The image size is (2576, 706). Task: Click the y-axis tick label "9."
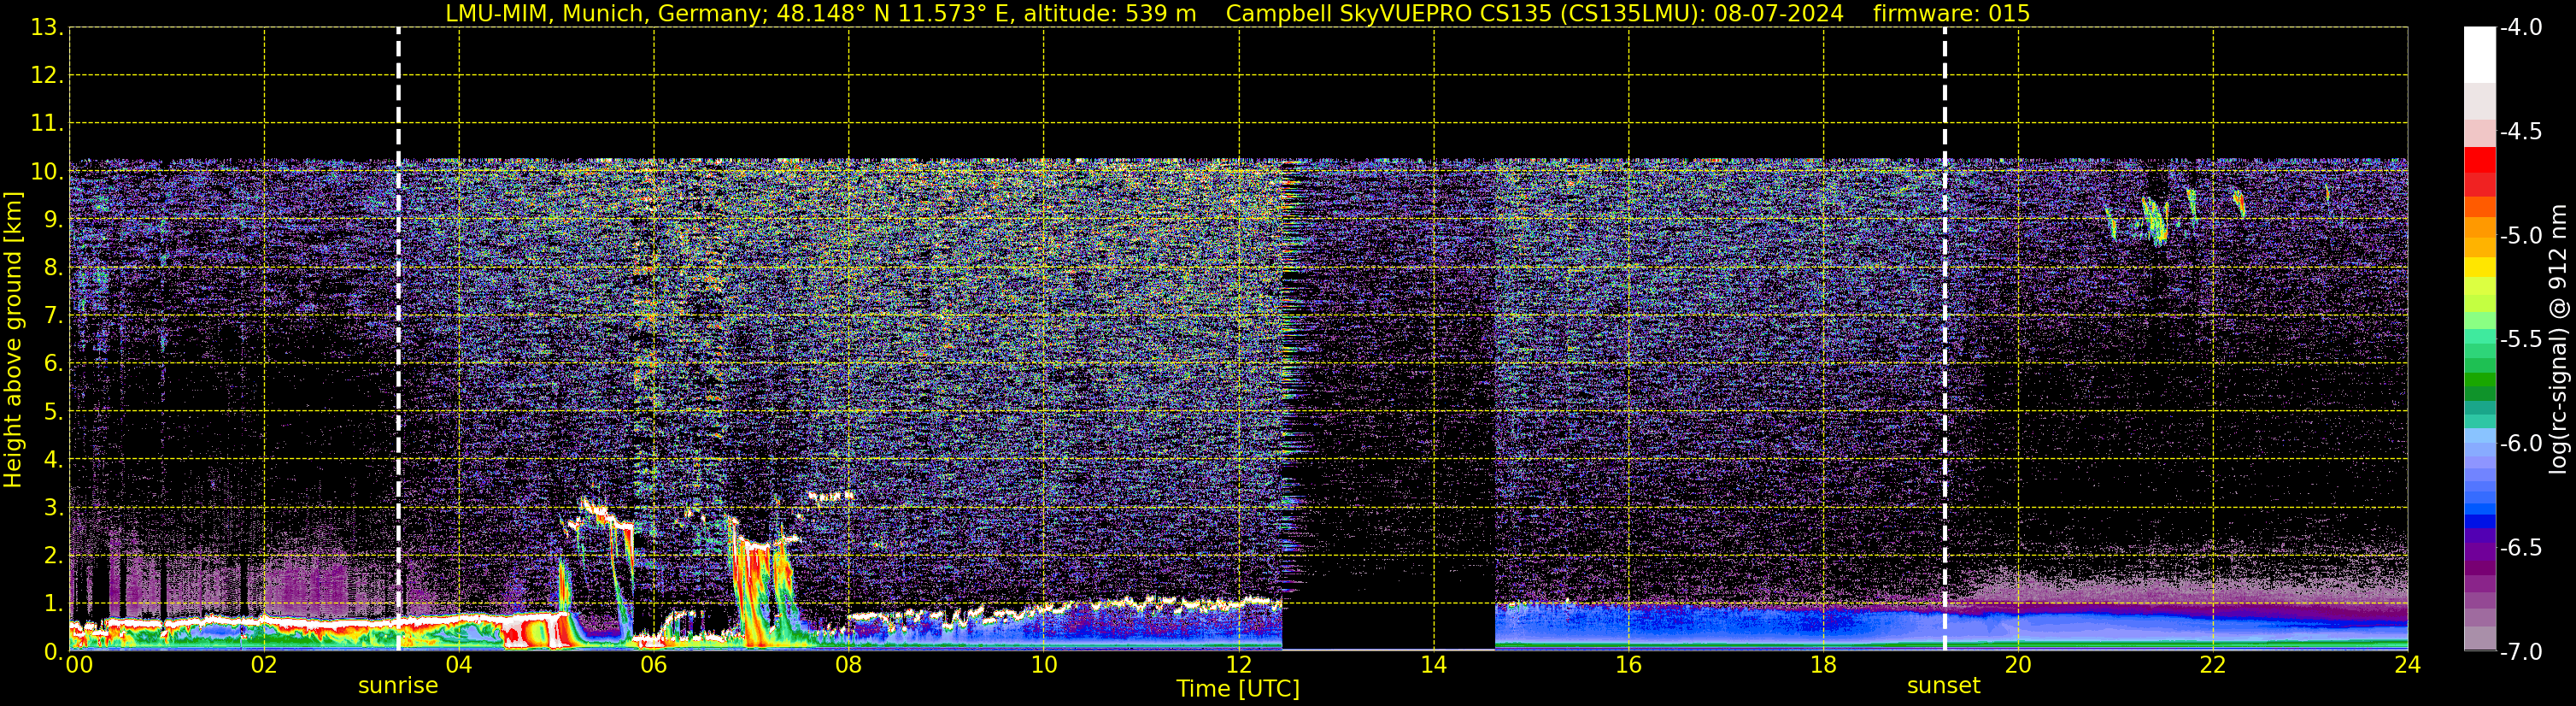[53, 219]
